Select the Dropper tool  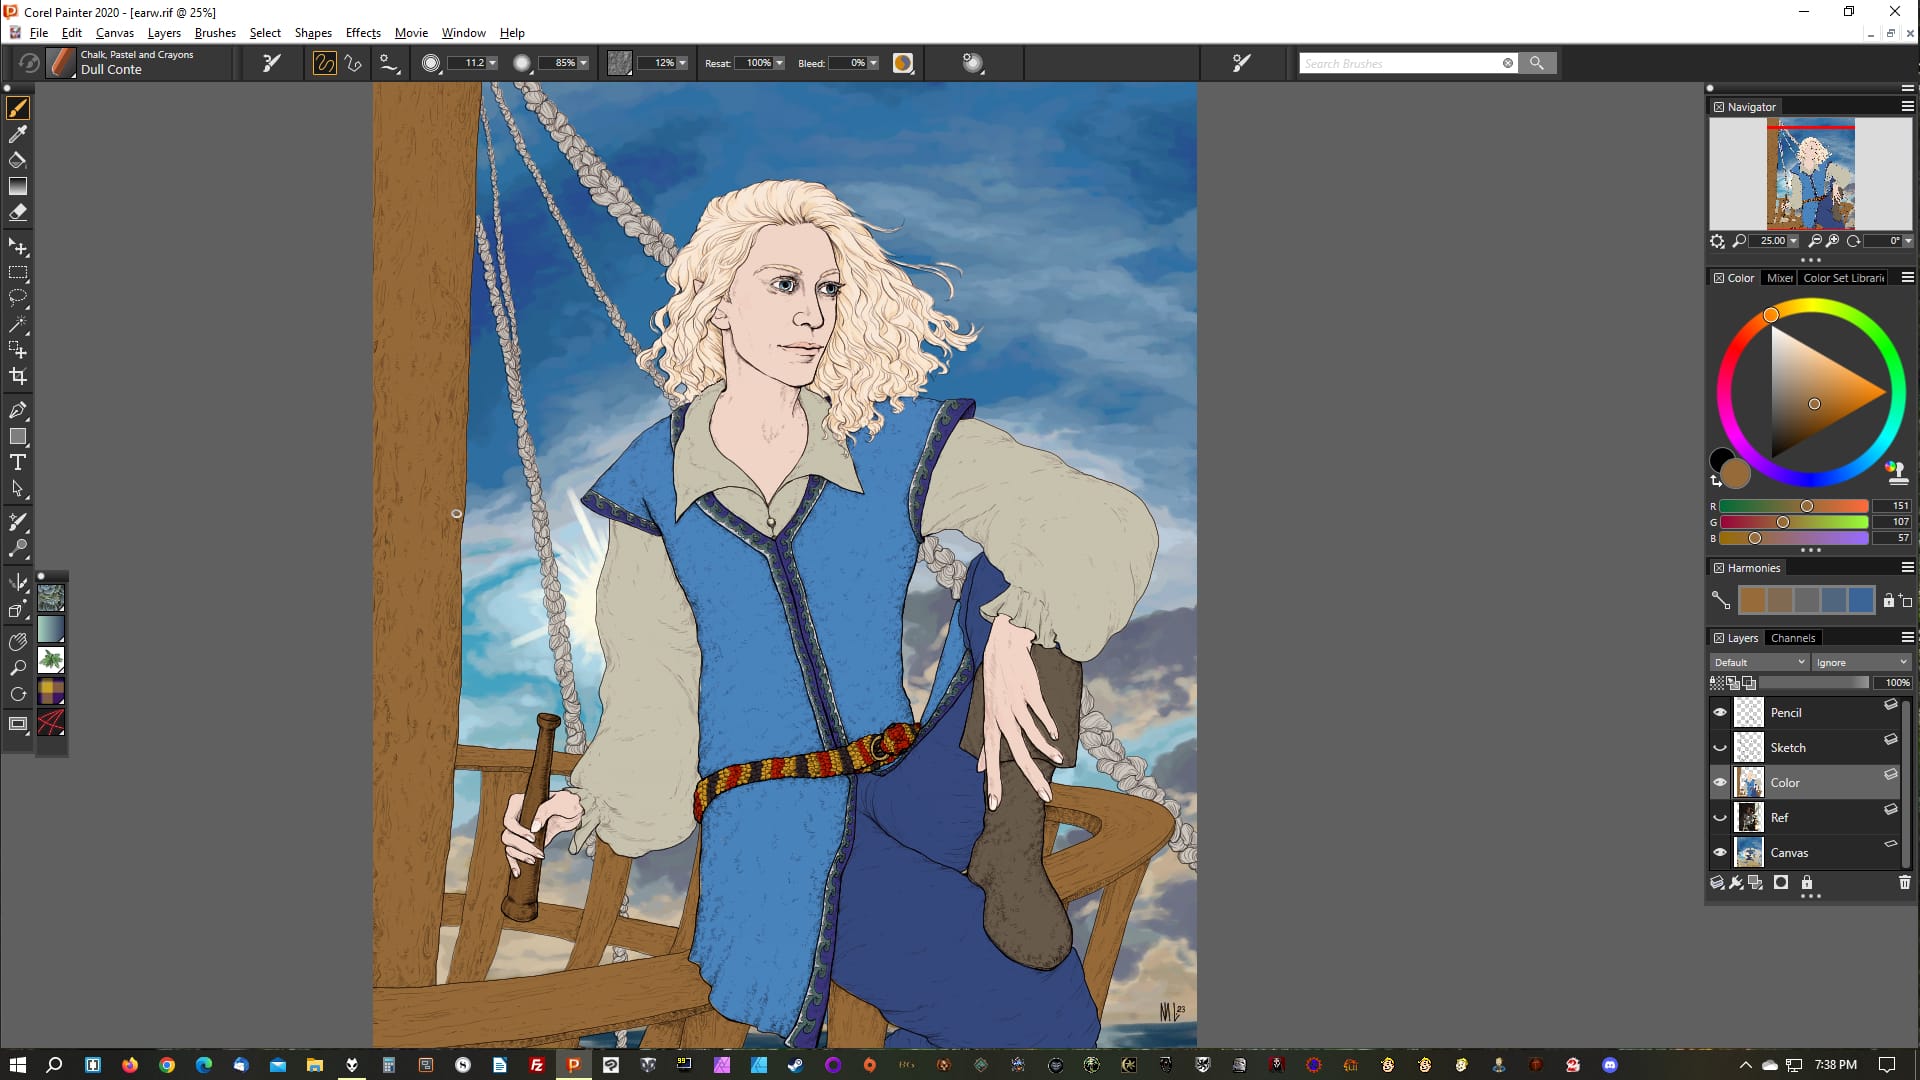18,134
